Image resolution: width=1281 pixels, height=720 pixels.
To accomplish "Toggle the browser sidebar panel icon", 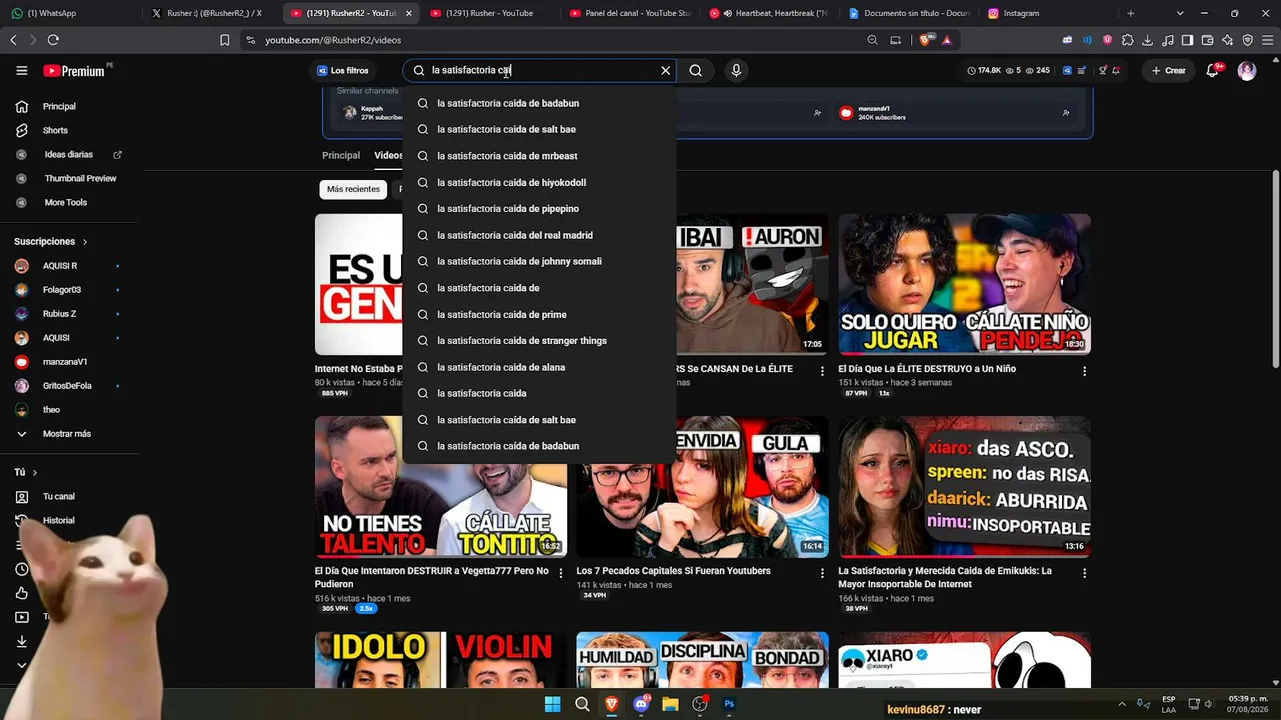I will [x=1187, y=40].
